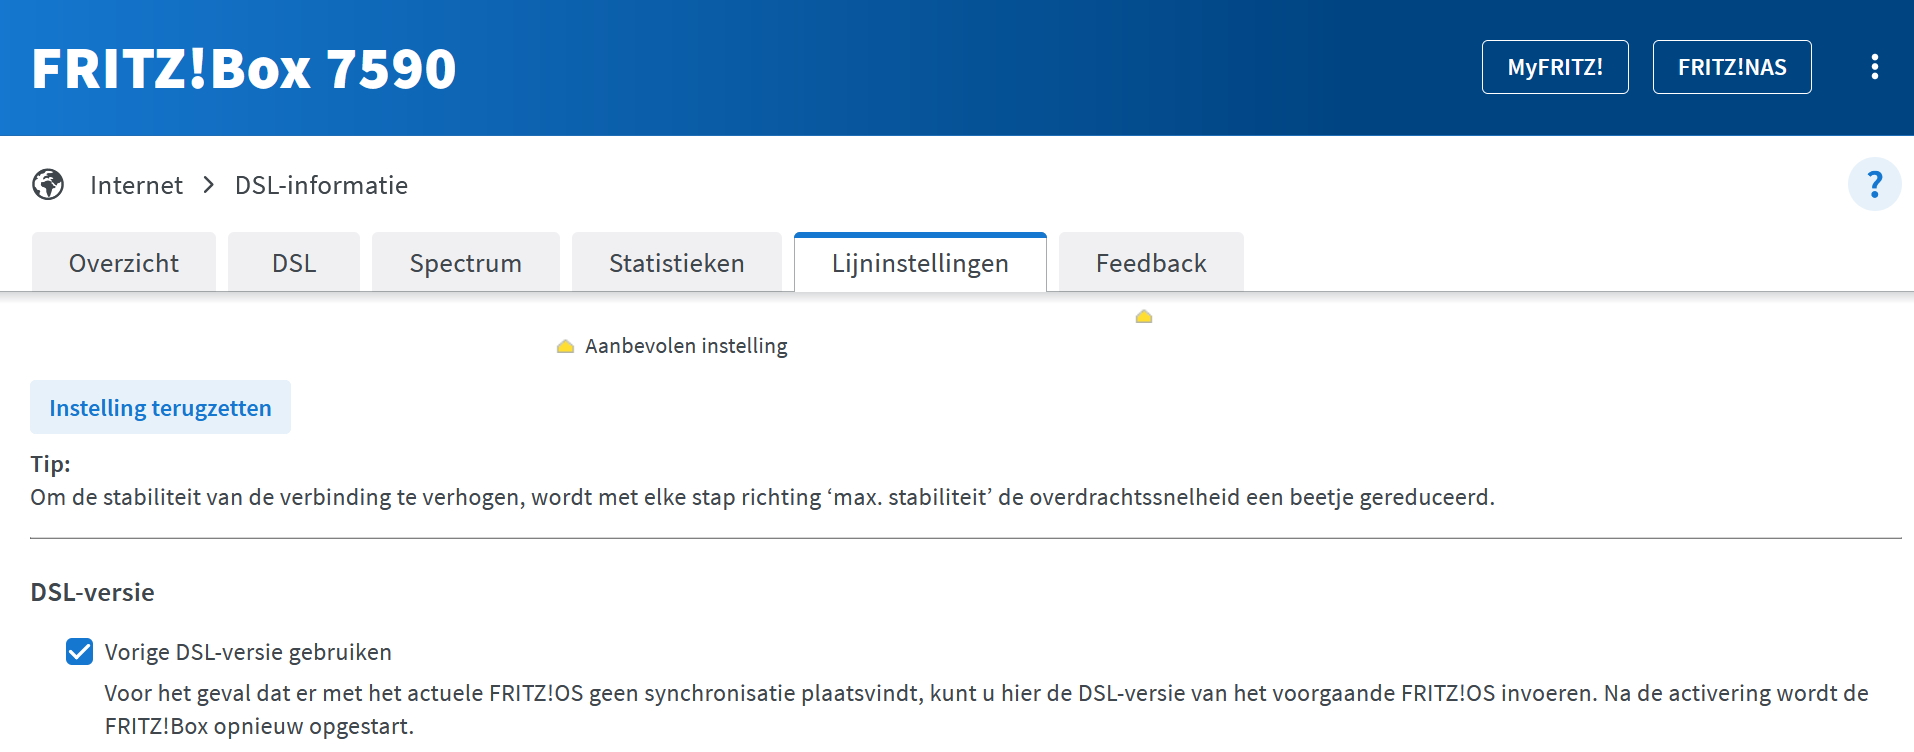Screen dimensions: 1914x752
Task: Click the FRITZ!Box 7590 logo title
Action: pyautogui.click(x=244, y=68)
